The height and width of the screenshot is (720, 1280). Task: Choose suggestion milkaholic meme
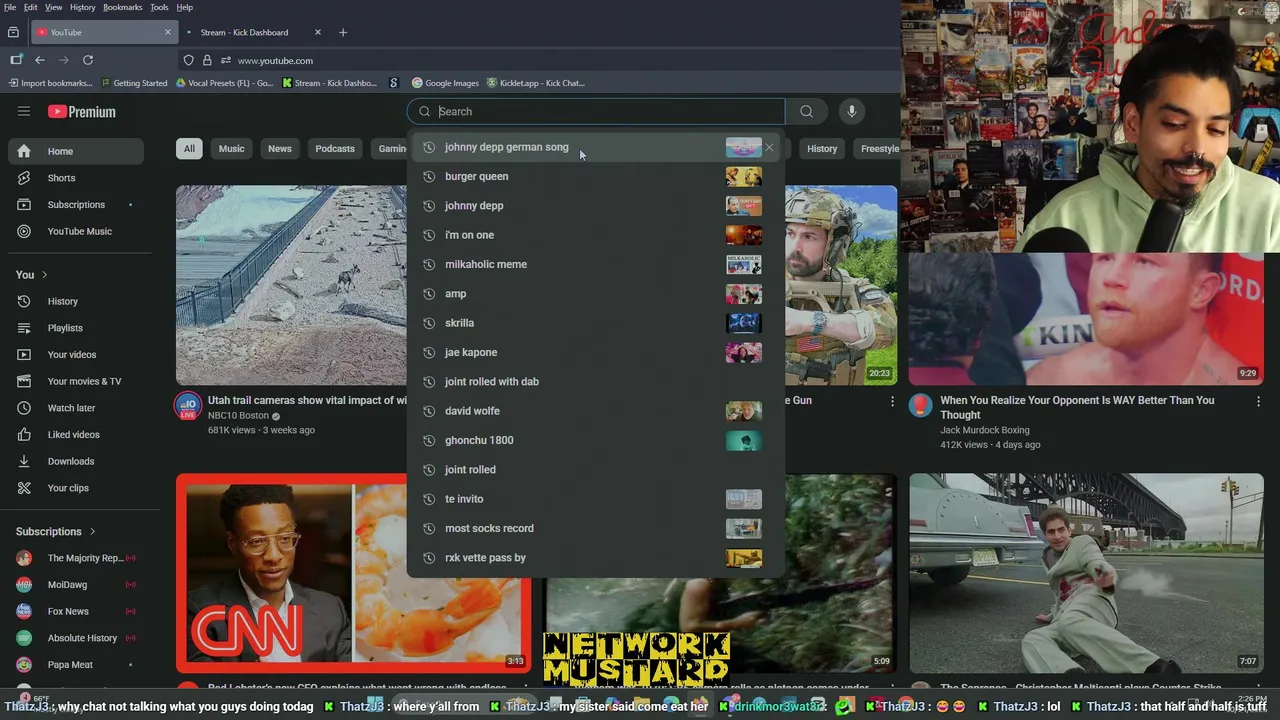[594, 264]
